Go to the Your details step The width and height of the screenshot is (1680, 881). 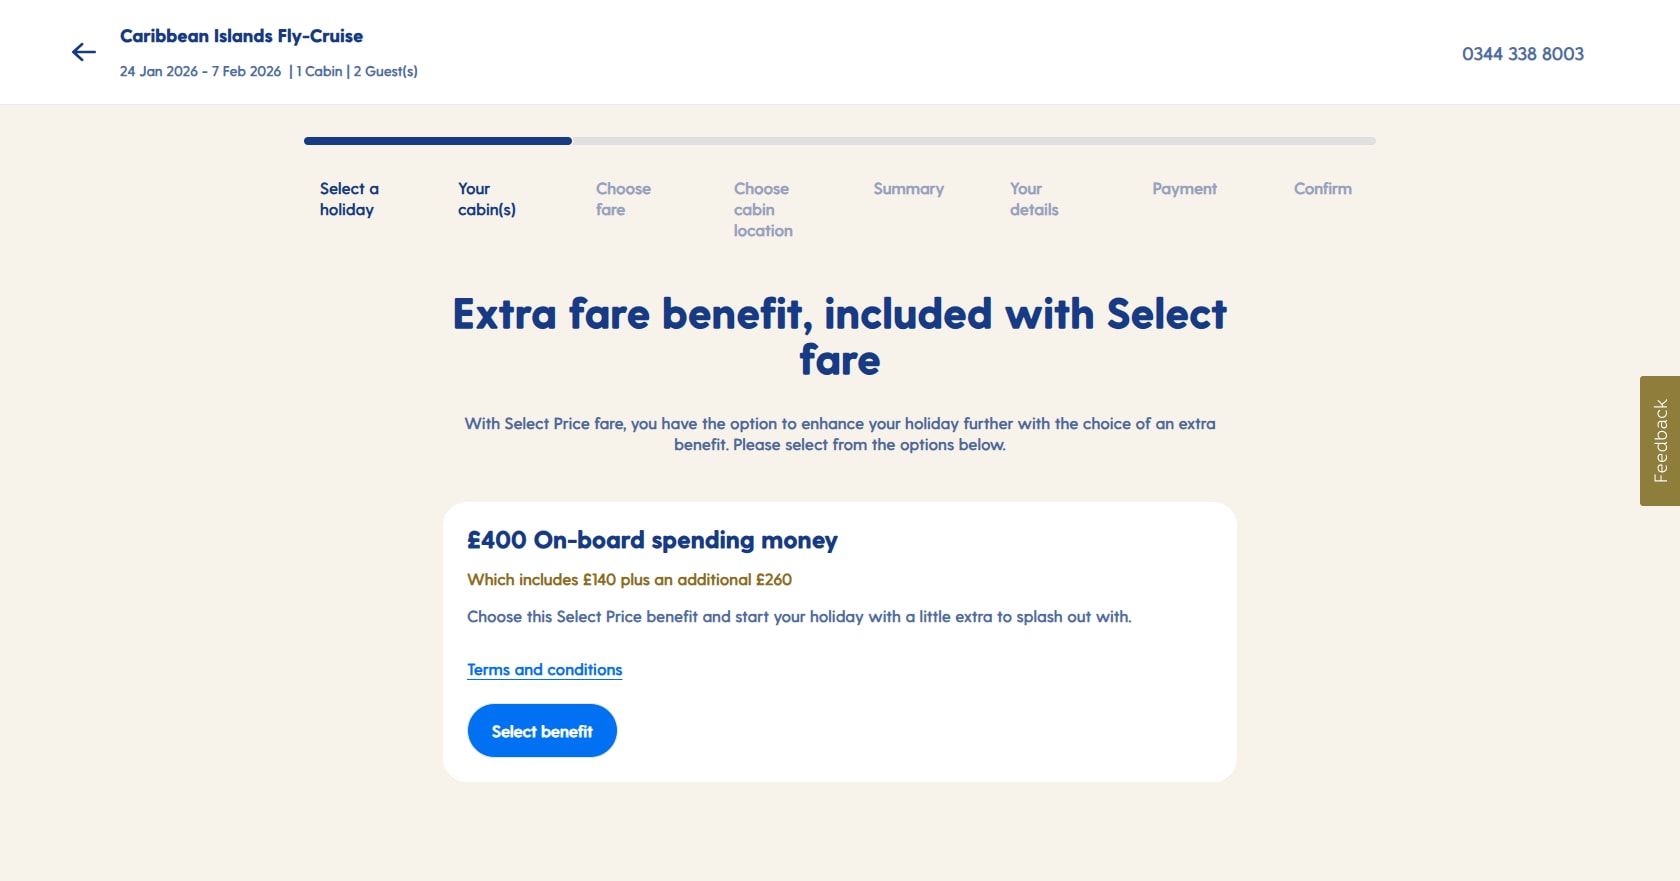[x=1034, y=199]
